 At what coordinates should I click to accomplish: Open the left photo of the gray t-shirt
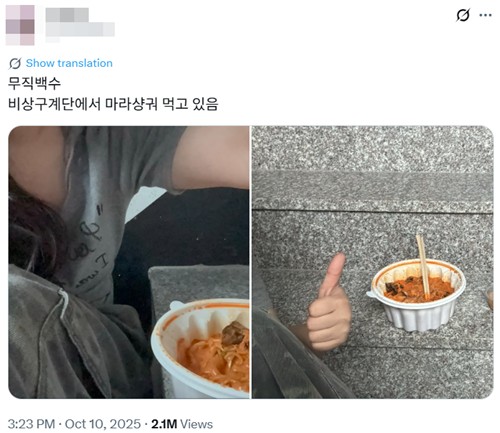click(x=129, y=262)
